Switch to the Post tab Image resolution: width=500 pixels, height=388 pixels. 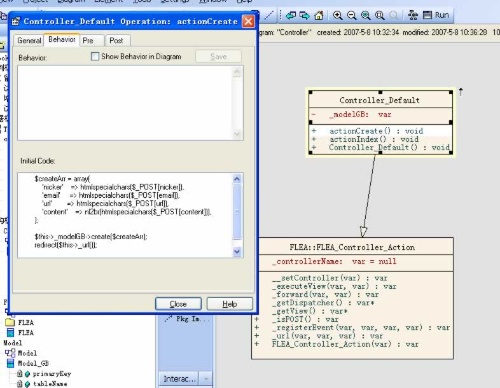[116, 41]
